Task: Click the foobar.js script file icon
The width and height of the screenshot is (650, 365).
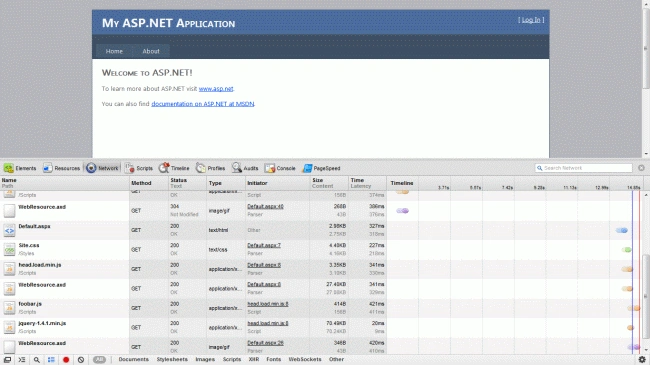Action: [x=9, y=308]
